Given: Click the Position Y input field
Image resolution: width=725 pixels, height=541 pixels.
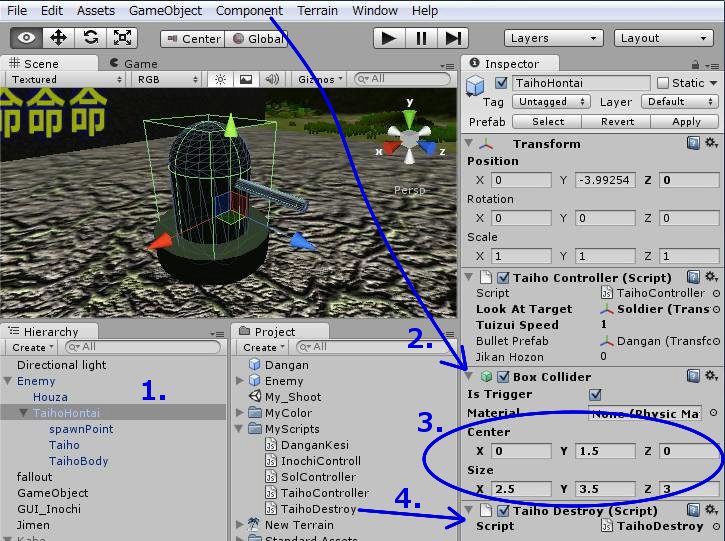Looking at the screenshot, I should (605, 180).
